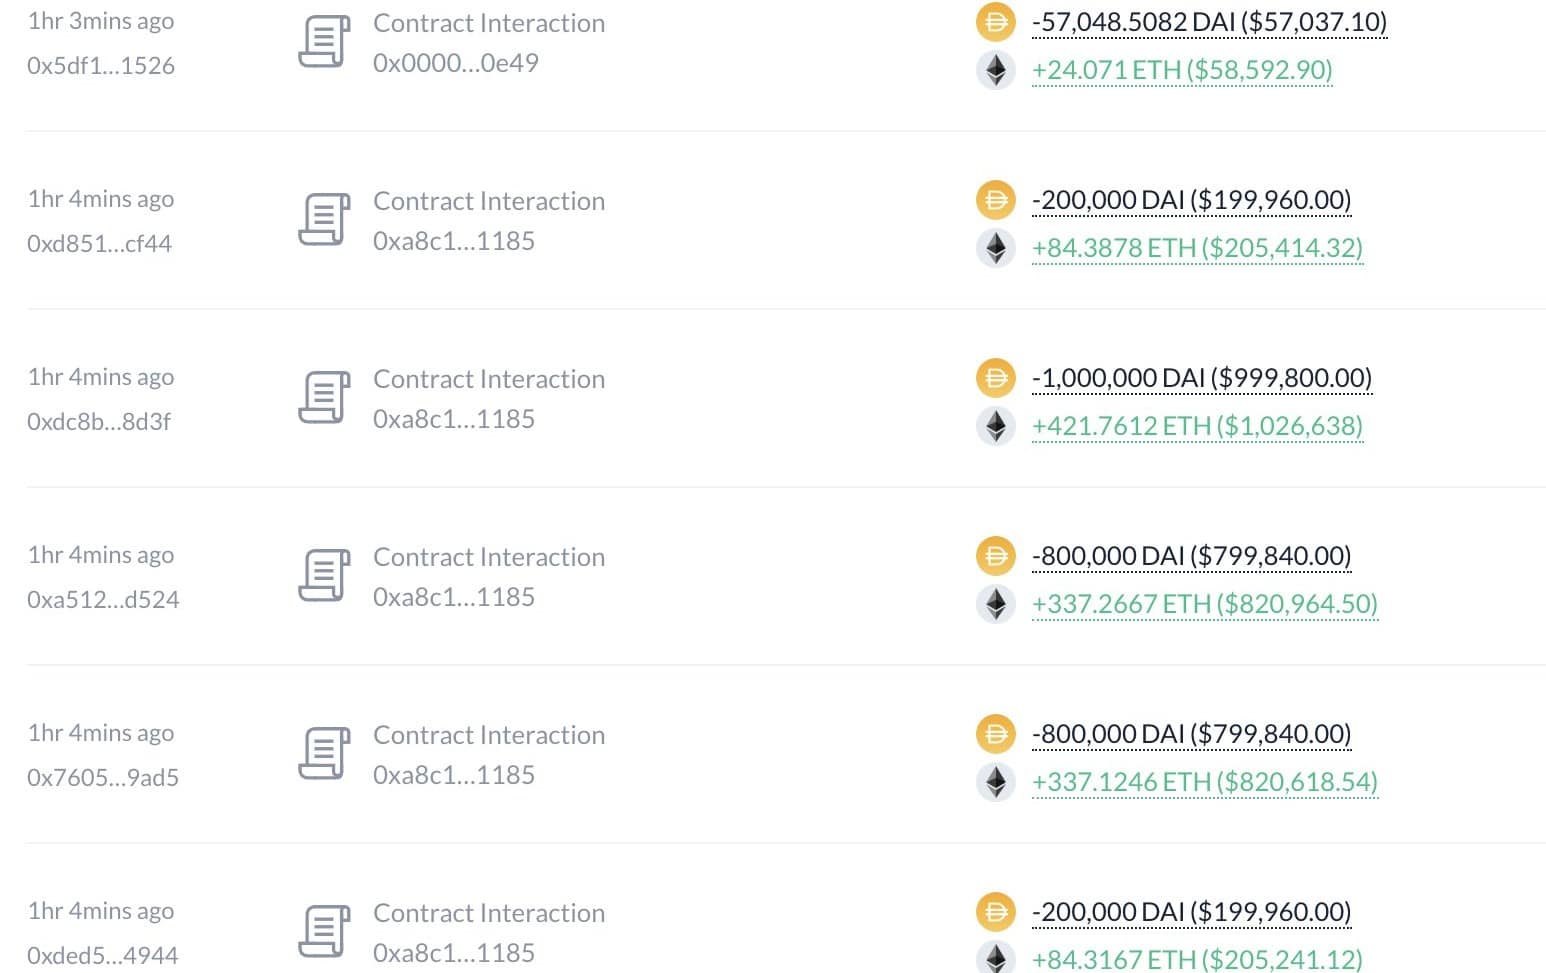Open transaction hash 0x7605...9ad5

coord(103,778)
